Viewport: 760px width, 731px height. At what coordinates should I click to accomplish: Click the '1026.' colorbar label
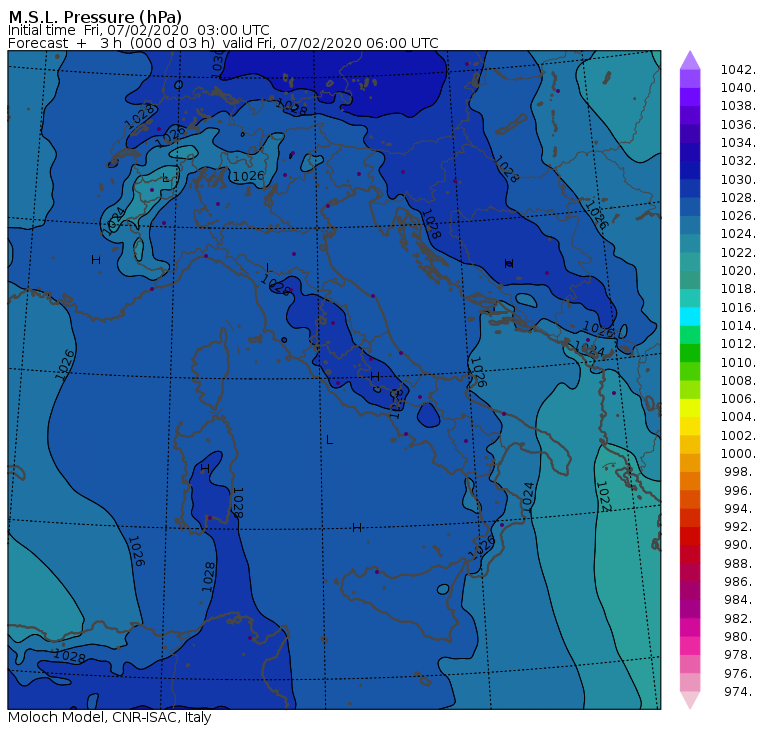(x=738, y=216)
